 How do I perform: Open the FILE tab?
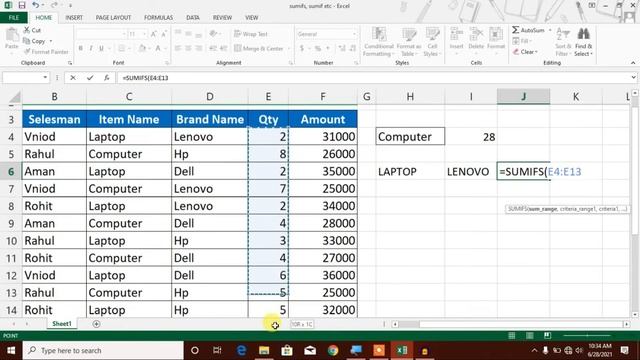14,18
